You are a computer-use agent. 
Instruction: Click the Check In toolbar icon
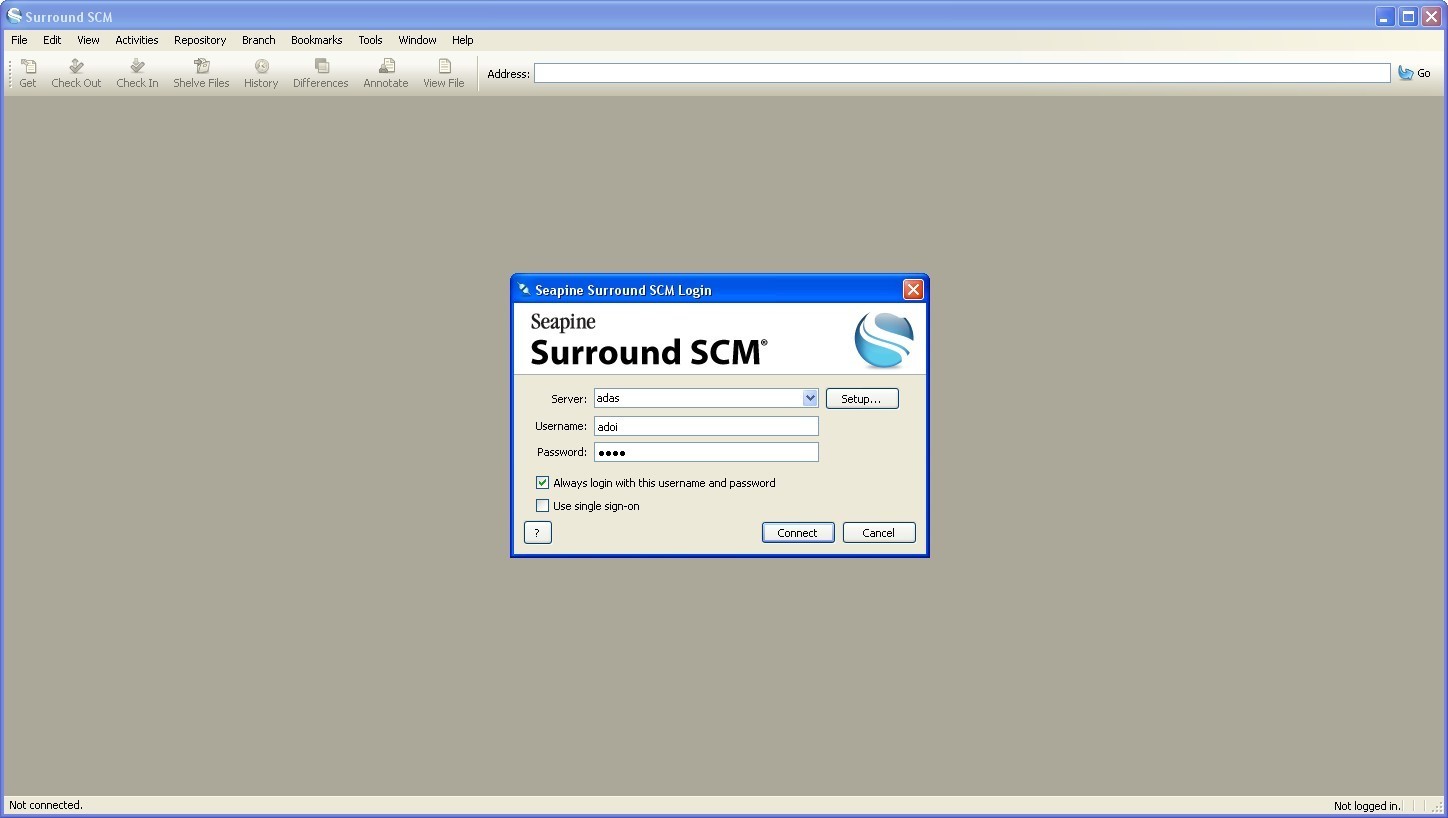[x=137, y=73]
